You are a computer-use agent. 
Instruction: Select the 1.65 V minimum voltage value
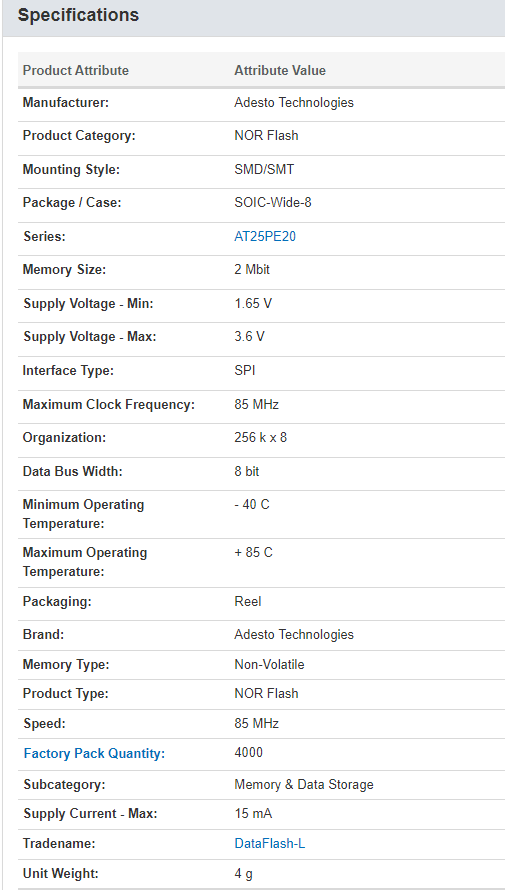point(253,304)
